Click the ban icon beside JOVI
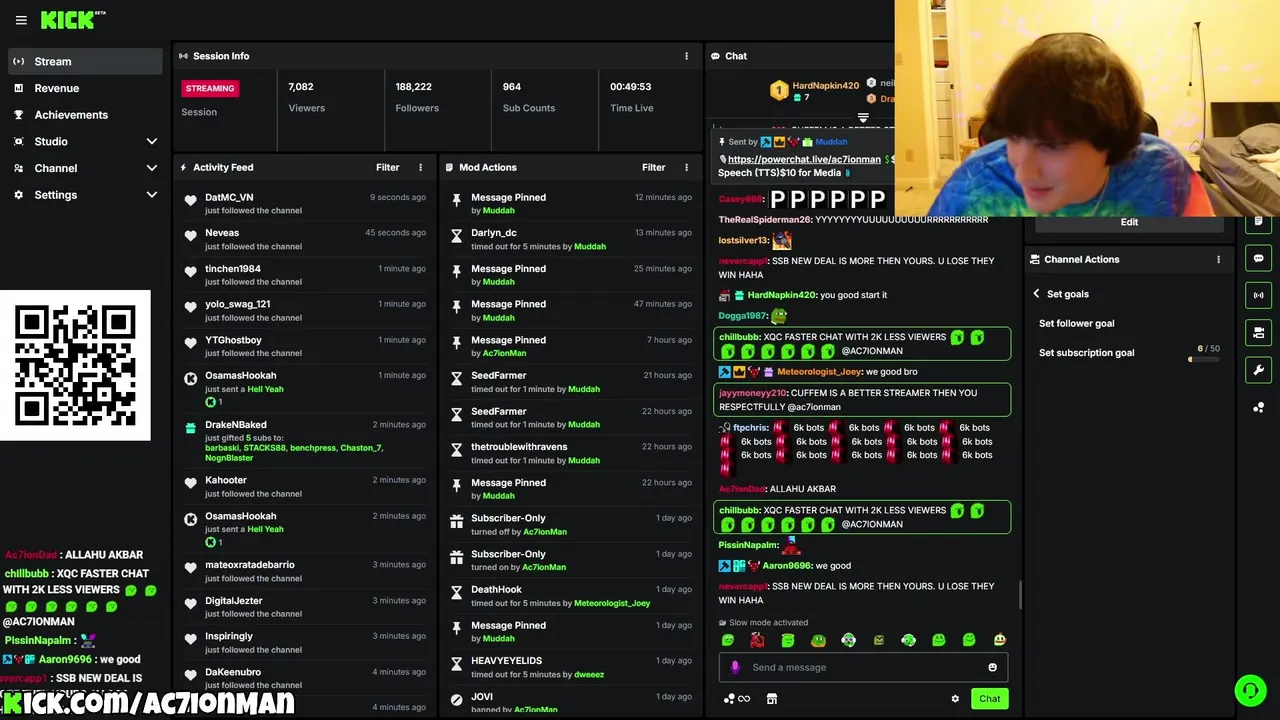Screen dimensions: 1280x720 click(x=456, y=700)
